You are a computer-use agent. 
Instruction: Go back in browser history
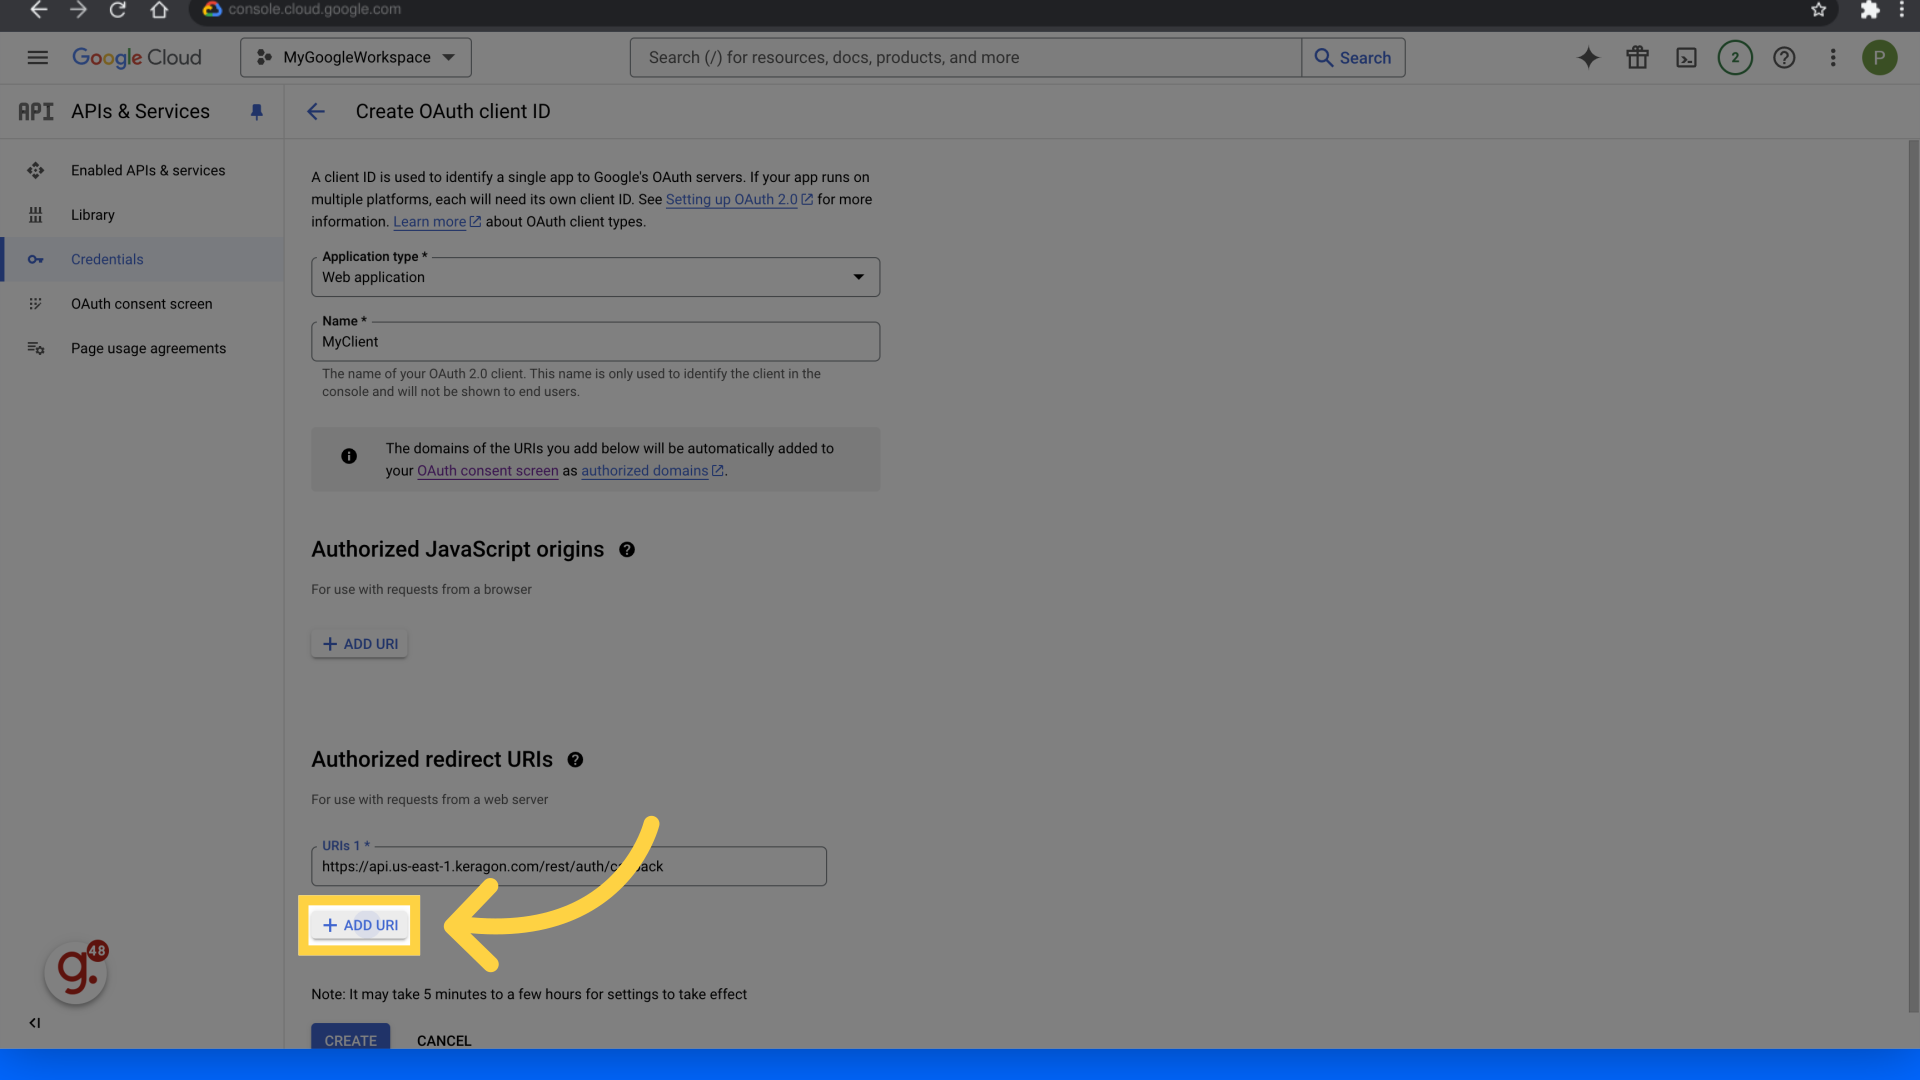tap(39, 10)
